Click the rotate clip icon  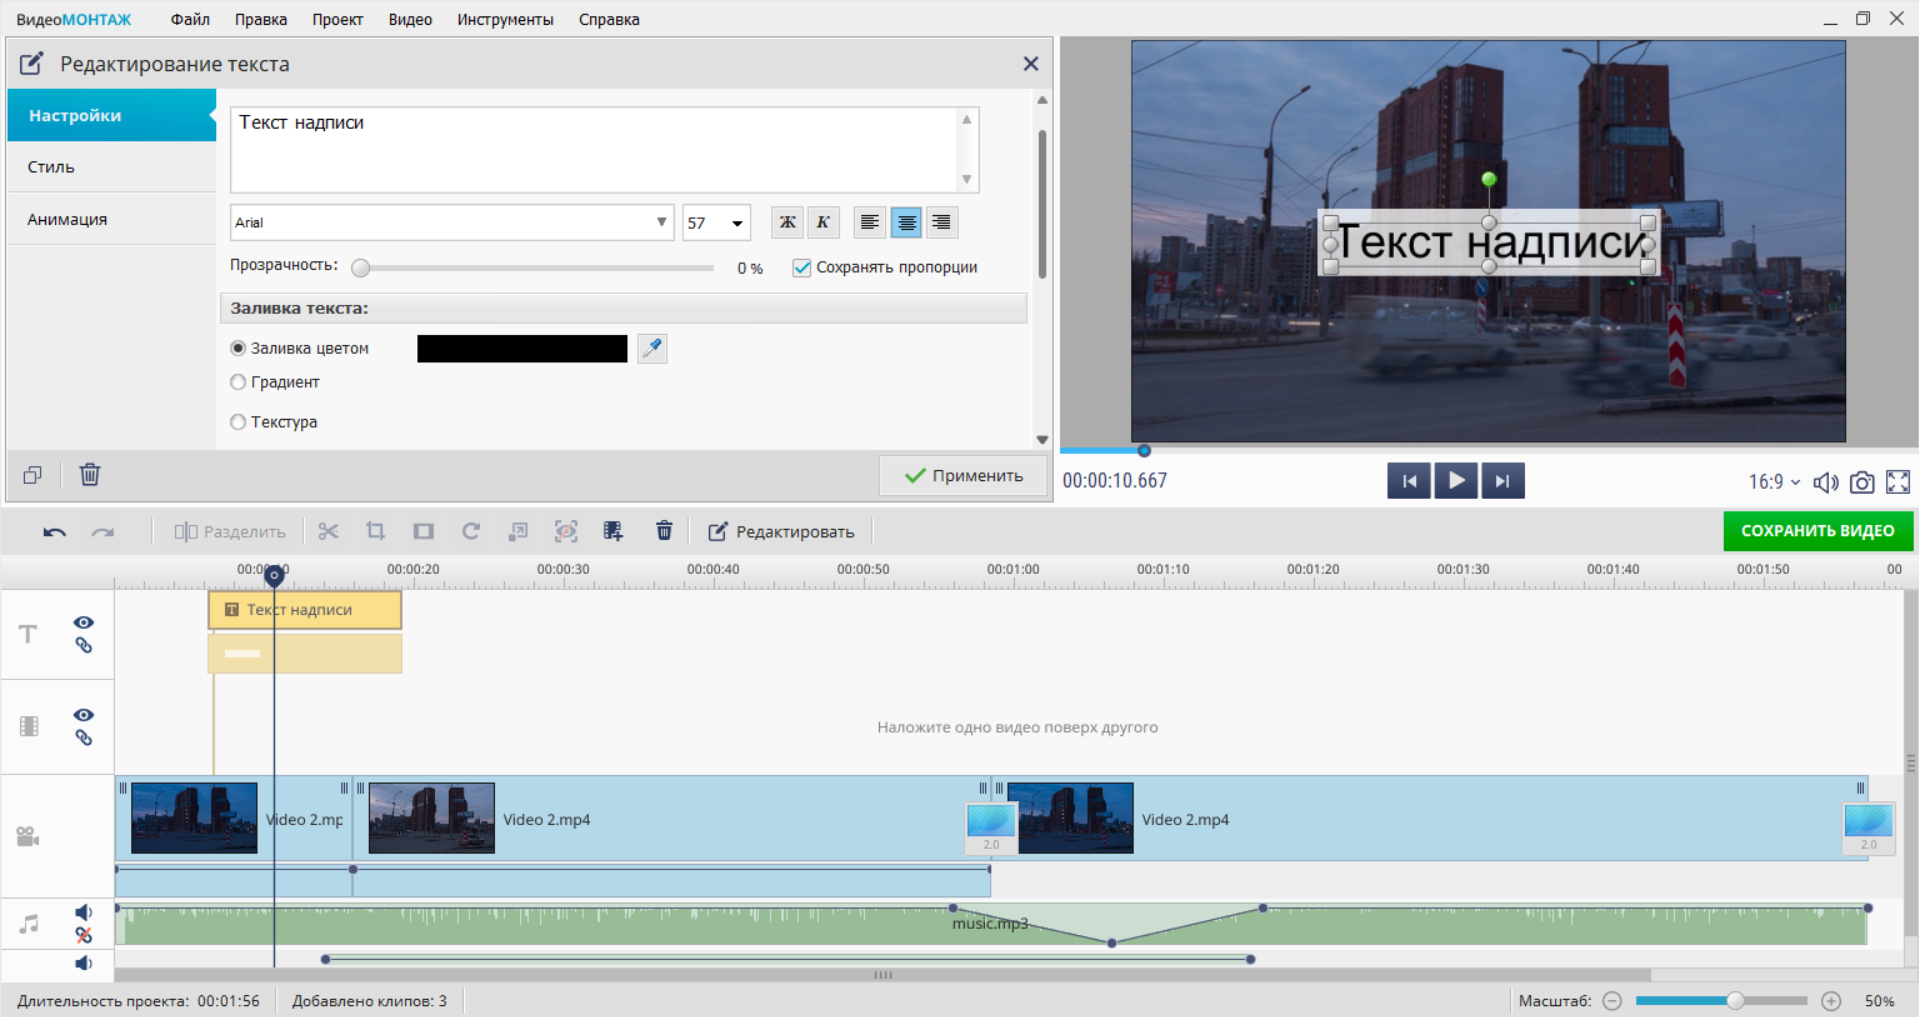[x=471, y=531]
